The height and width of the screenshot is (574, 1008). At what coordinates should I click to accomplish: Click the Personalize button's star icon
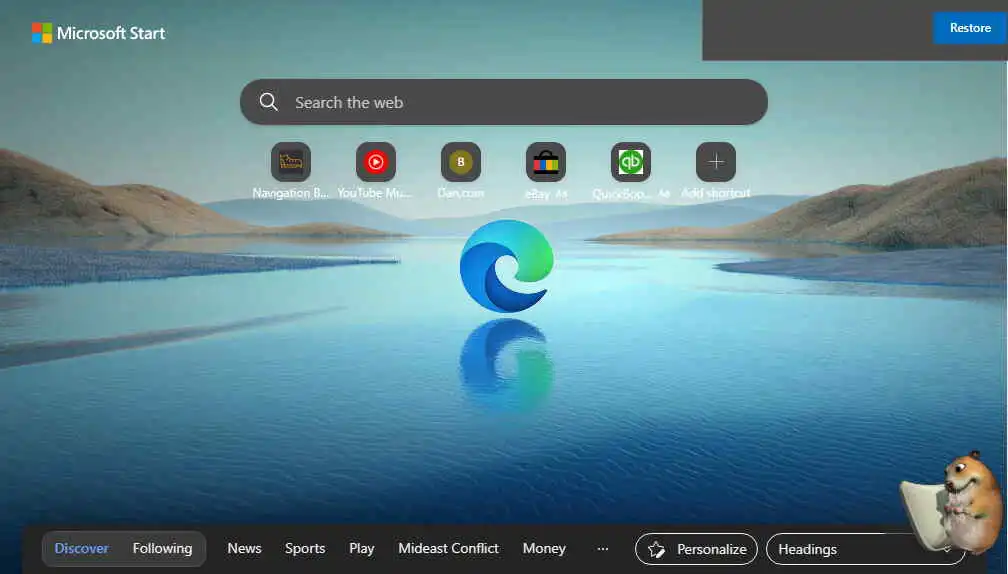656,550
